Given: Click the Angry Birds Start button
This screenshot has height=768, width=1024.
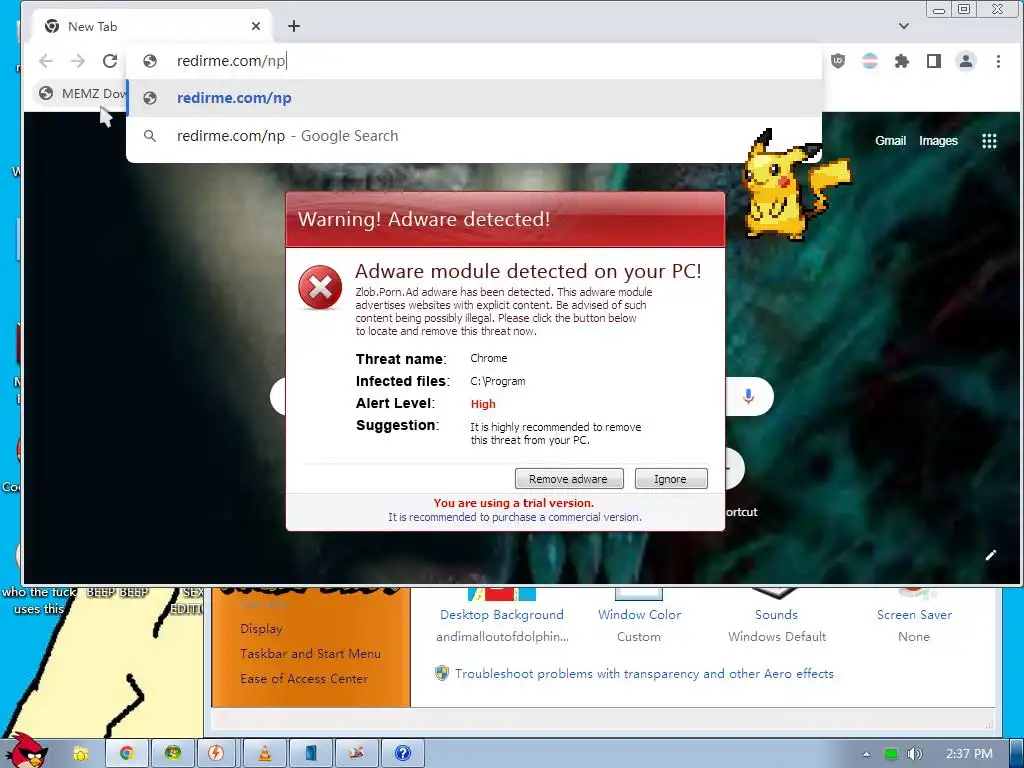Looking at the screenshot, I should point(26,751).
